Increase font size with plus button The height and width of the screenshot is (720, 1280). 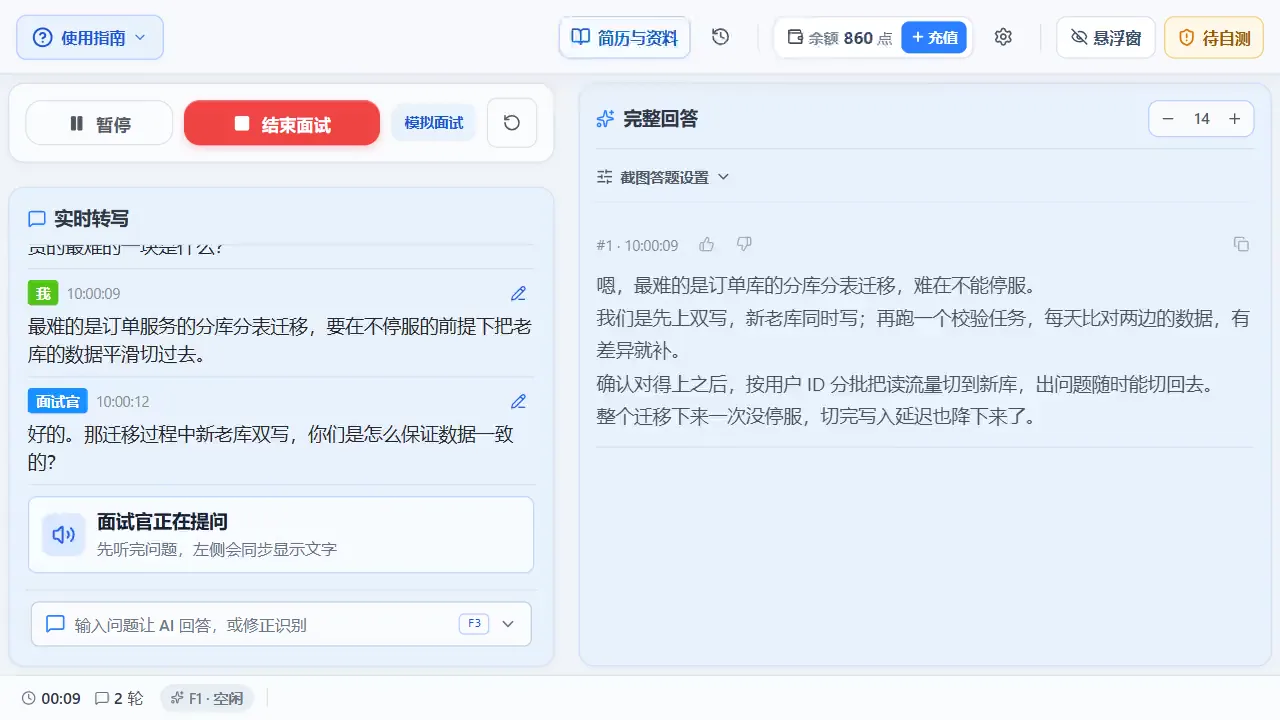[x=1235, y=119]
